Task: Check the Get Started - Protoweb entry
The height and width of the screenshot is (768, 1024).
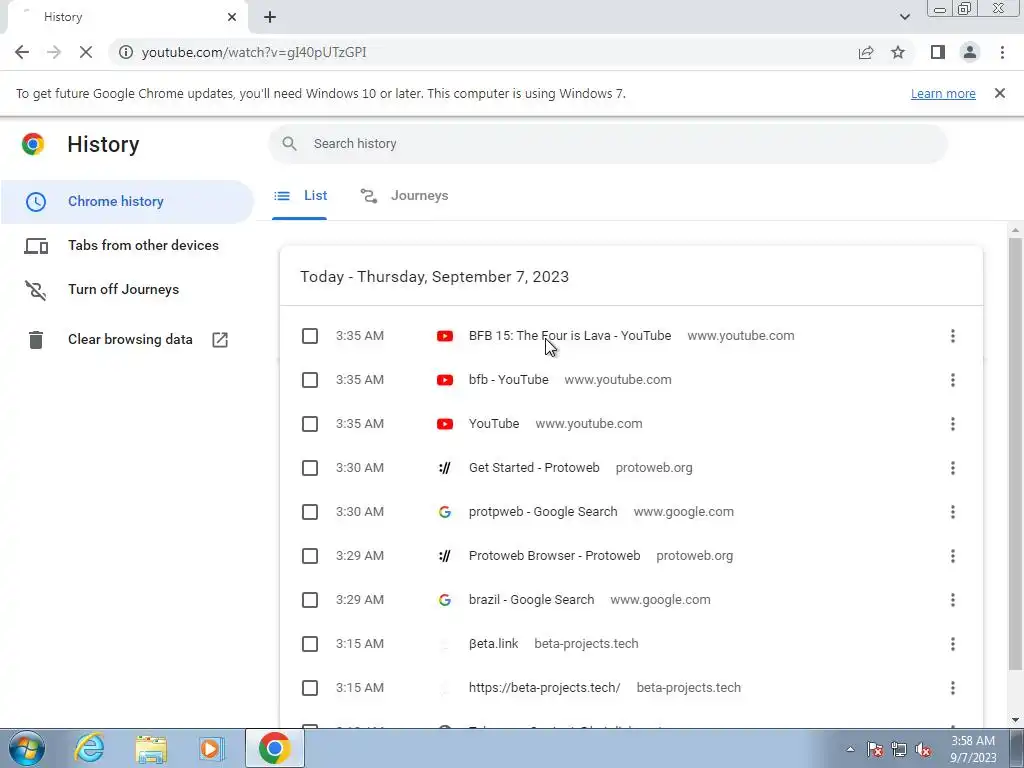Action: 310,468
